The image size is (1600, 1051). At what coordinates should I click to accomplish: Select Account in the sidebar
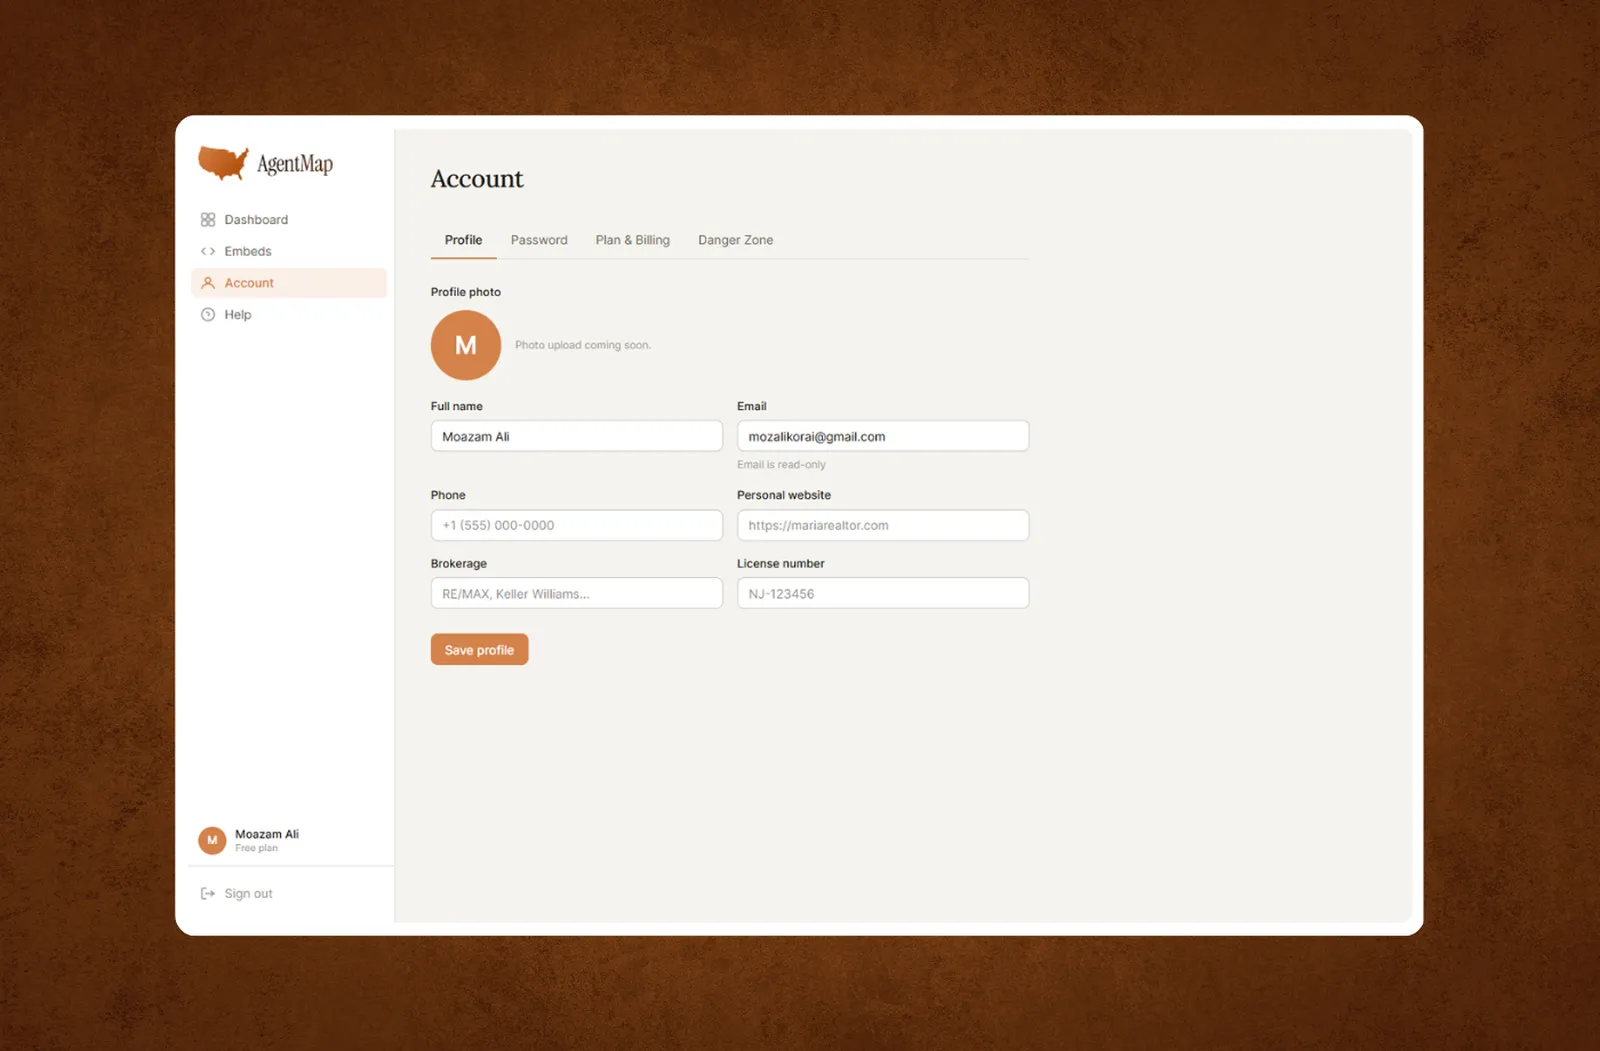pyautogui.click(x=289, y=283)
